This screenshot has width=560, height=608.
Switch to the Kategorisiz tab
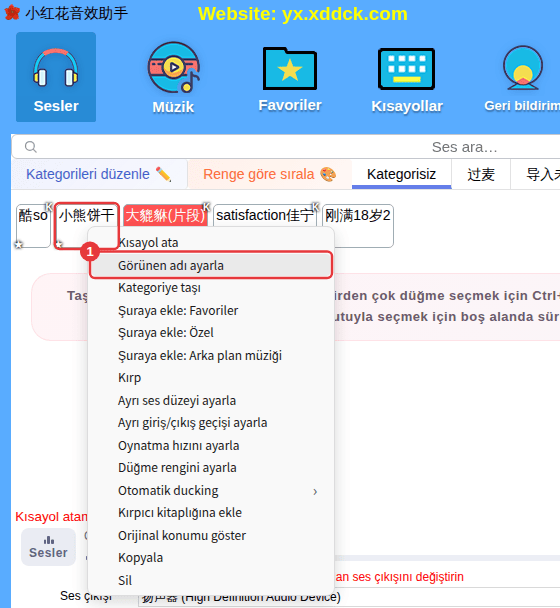pos(401,174)
